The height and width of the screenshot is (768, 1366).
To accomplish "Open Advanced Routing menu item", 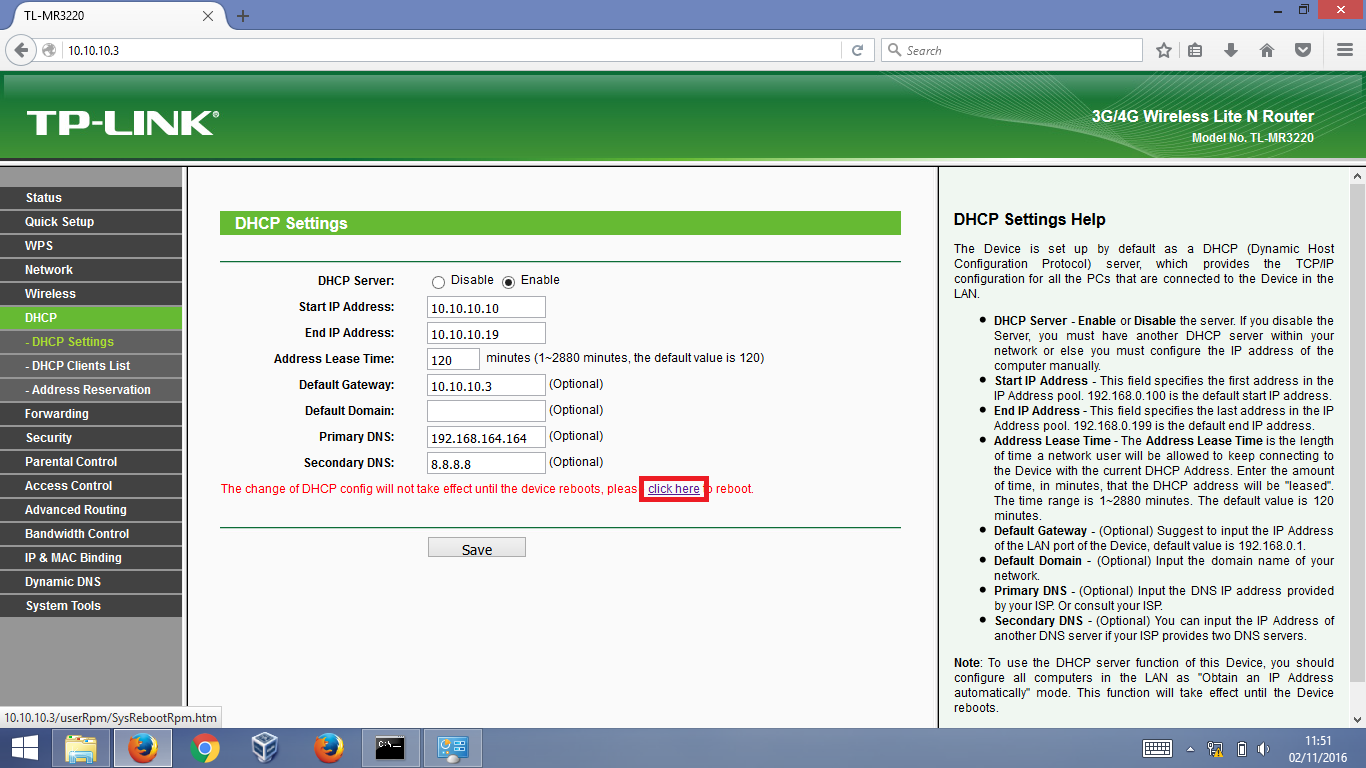I will 91,510.
